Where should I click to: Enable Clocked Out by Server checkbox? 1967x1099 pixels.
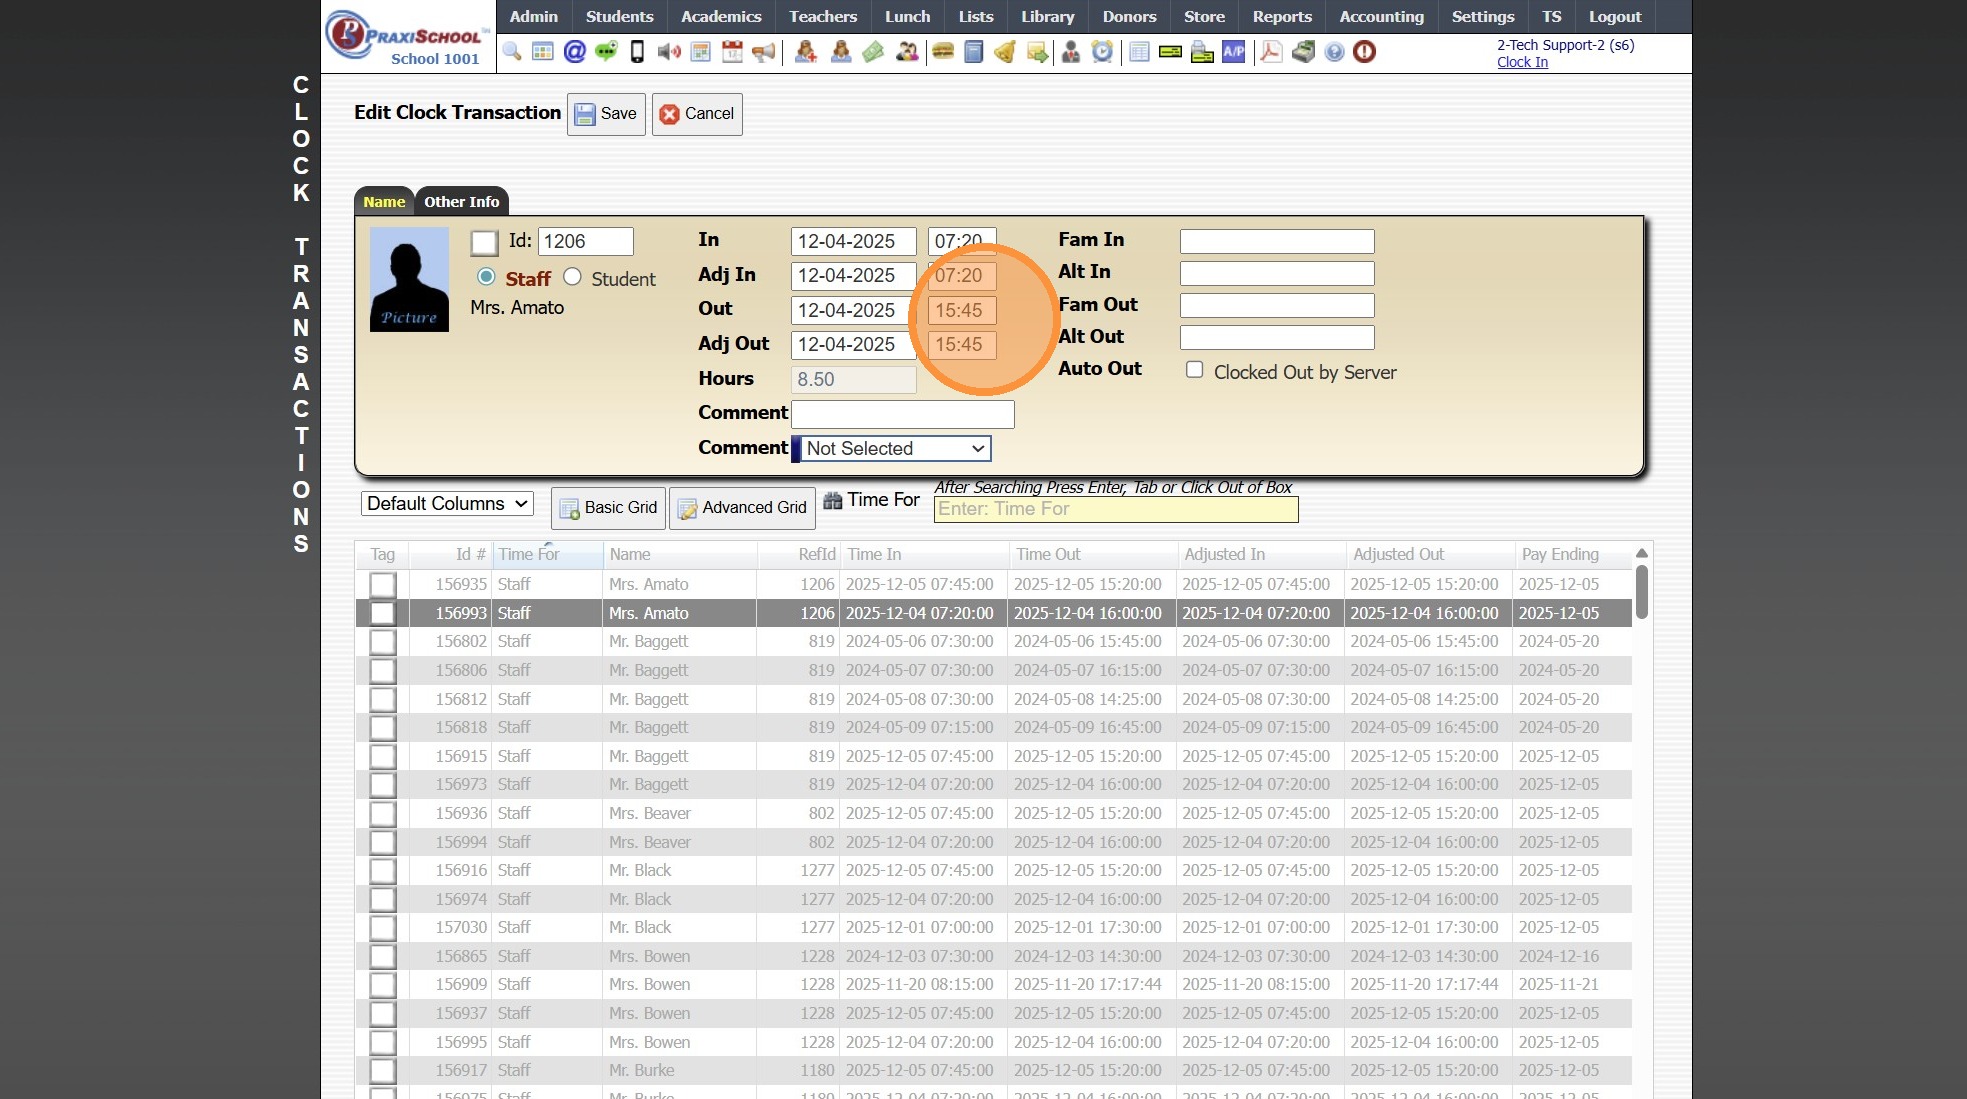point(1194,370)
